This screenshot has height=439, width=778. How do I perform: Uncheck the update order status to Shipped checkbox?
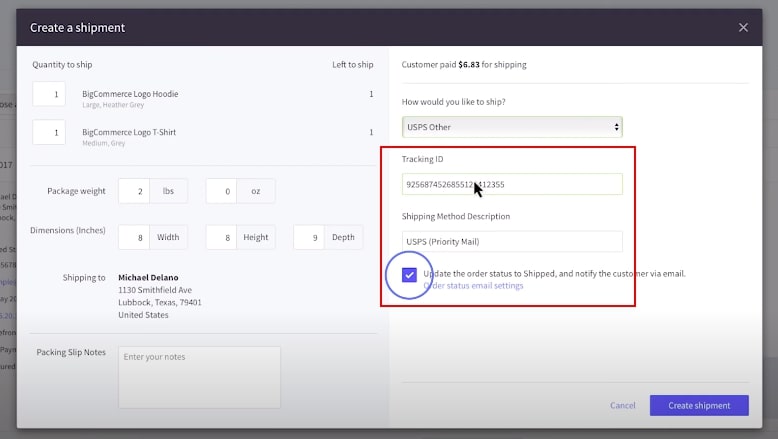point(409,275)
